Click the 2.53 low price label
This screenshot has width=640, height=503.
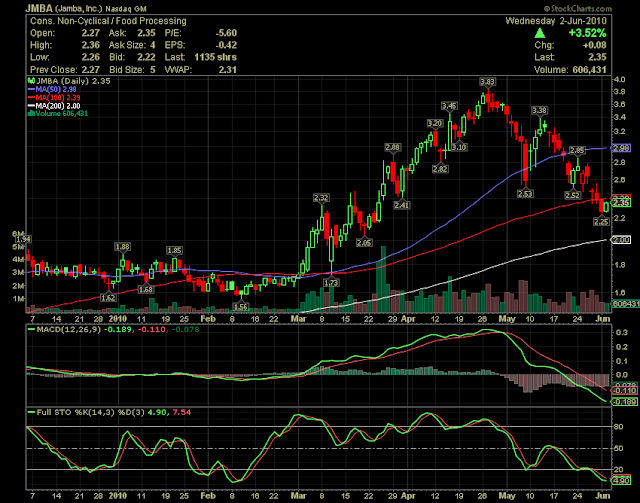(525, 194)
